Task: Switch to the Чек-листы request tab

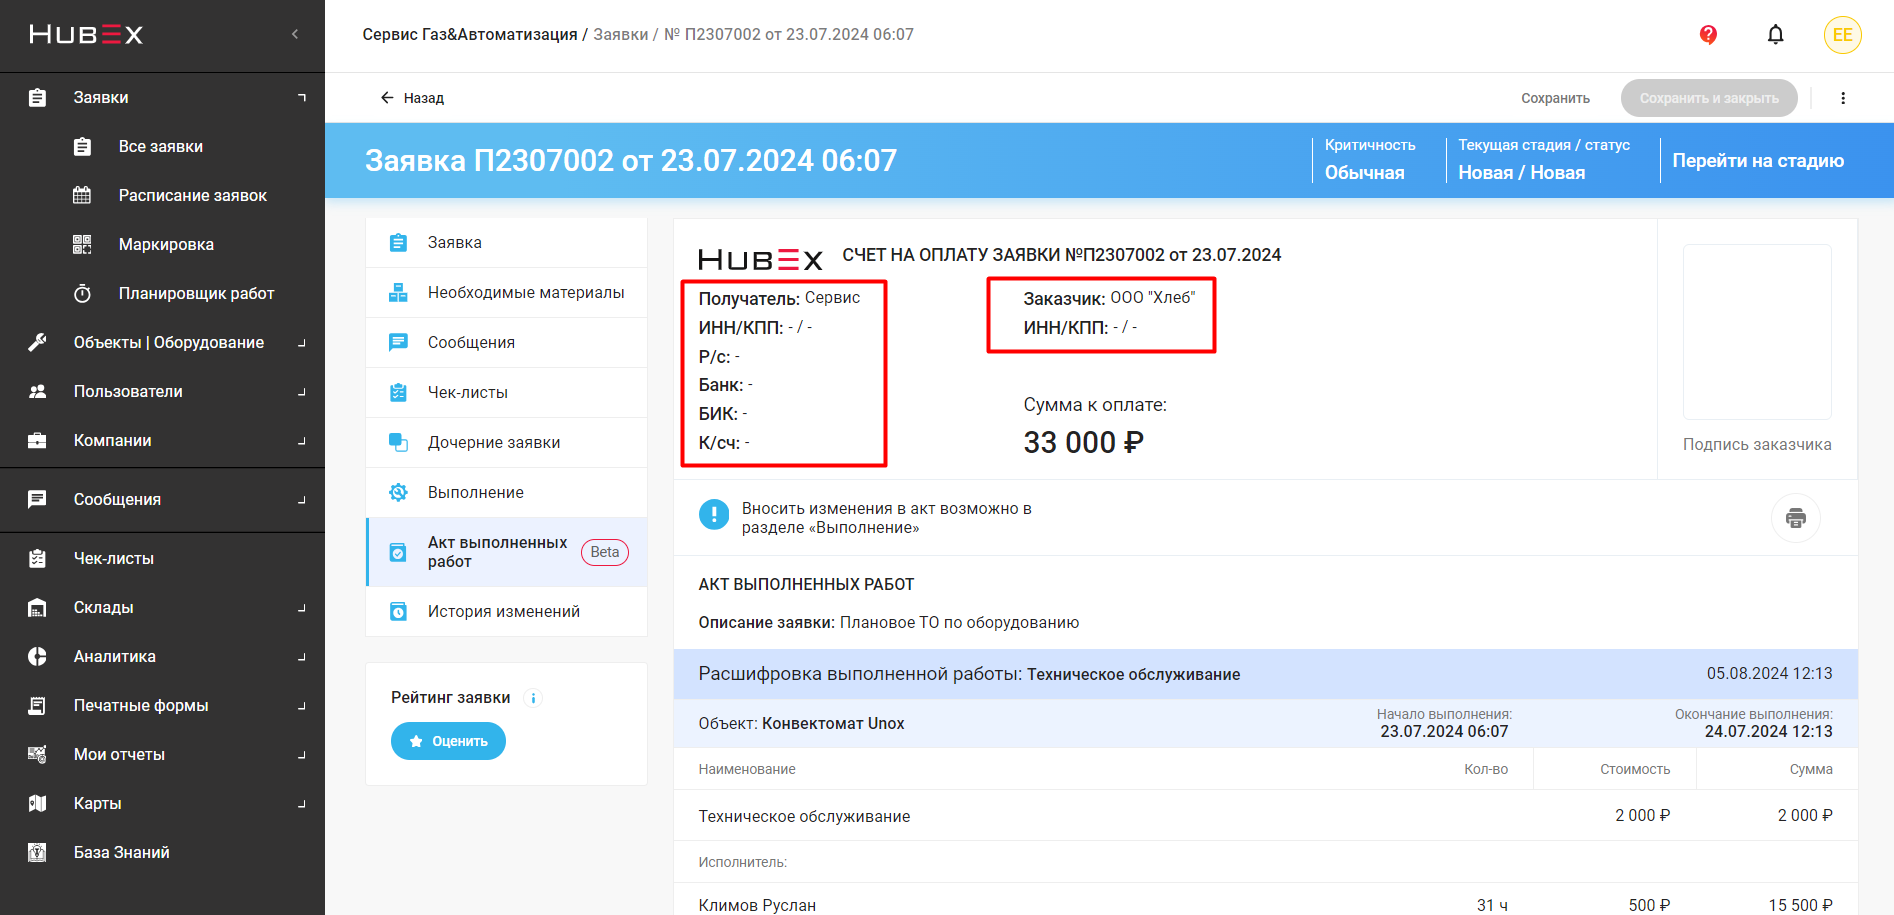Action: coord(467,393)
